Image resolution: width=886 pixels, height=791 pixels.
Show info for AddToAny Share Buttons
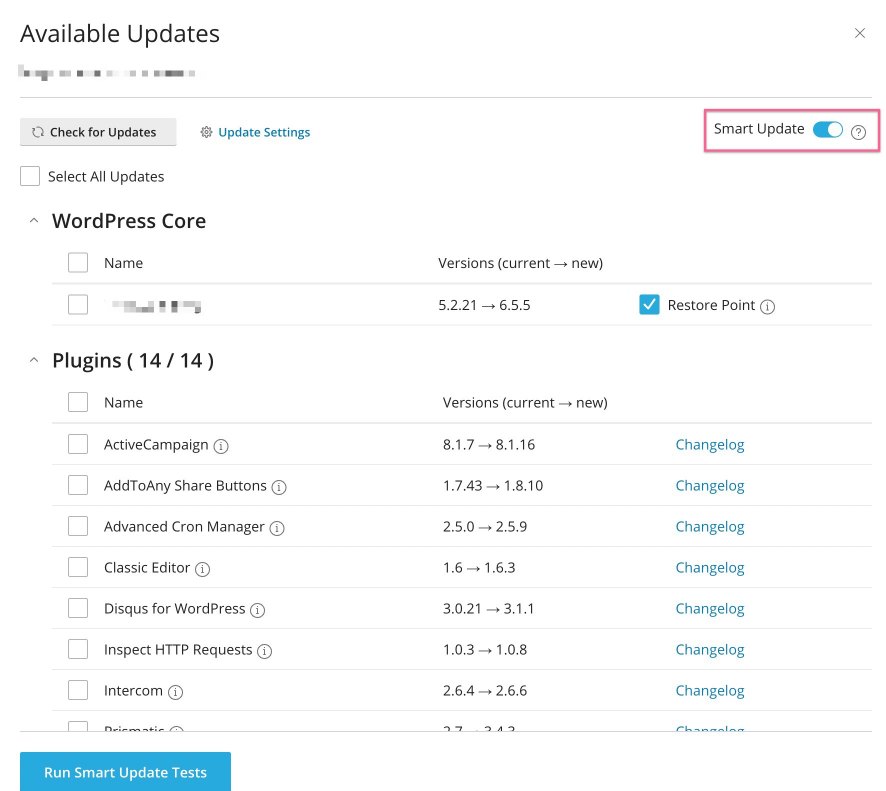point(279,487)
